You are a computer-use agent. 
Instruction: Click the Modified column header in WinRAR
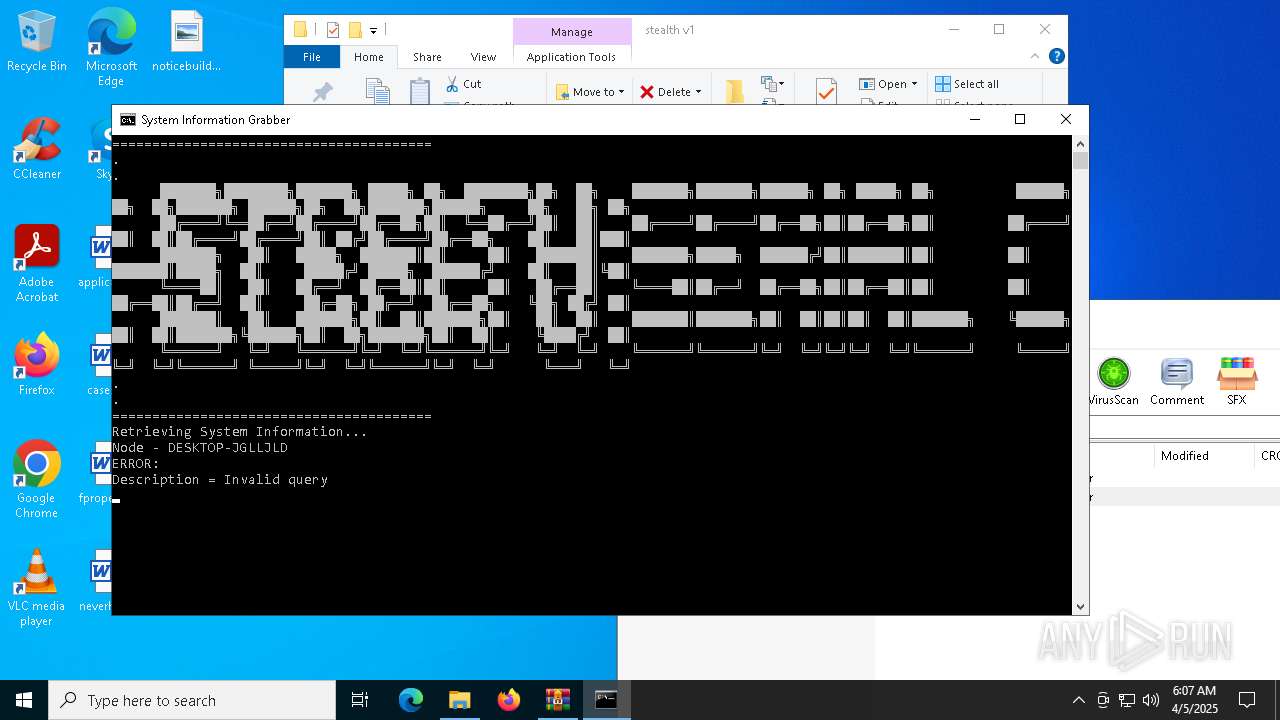point(1185,456)
